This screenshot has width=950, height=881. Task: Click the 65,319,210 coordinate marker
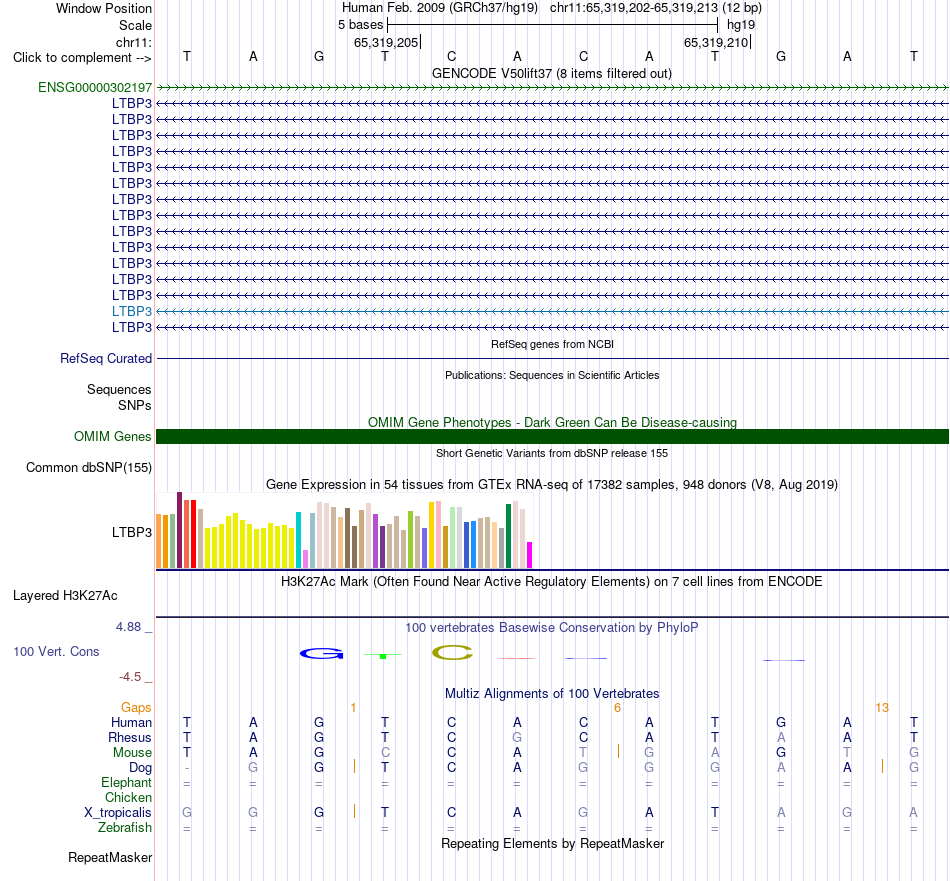[x=717, y=42]
